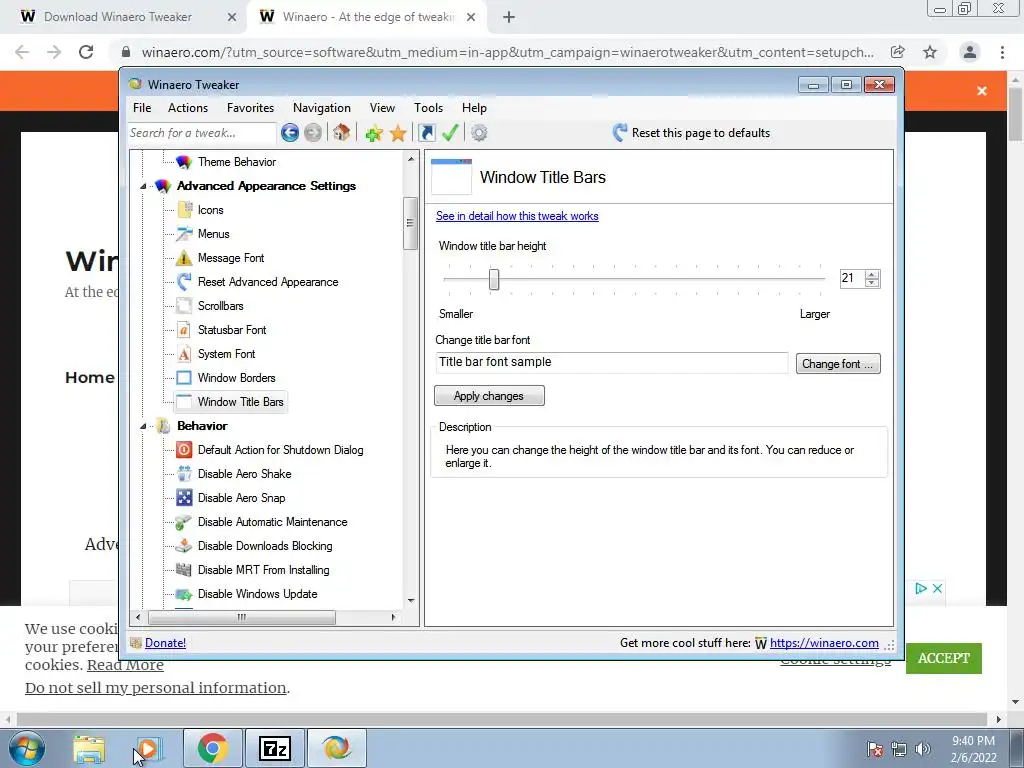This screenshot has width=1024, height=768.
Task: Open the Help menu
Action: point(474,108)
